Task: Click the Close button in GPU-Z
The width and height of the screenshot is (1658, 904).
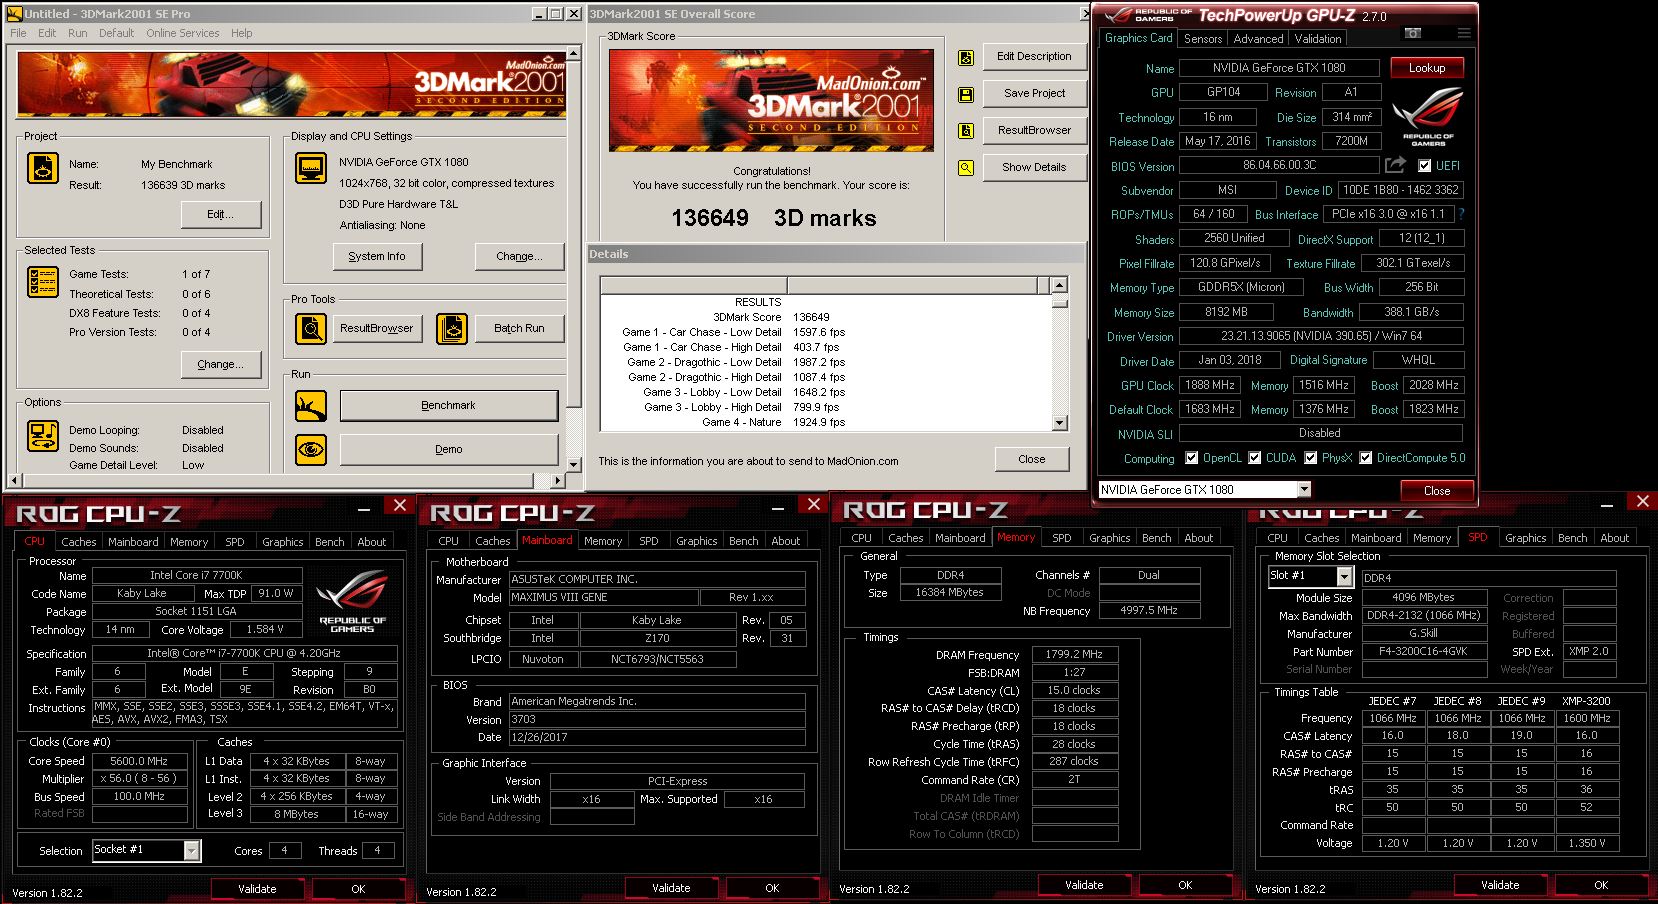Action: tap(1437, 490)
